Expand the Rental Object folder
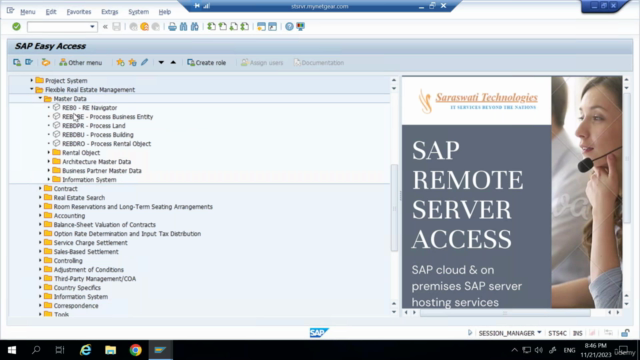The image size is (640, 360). [49, 152]
